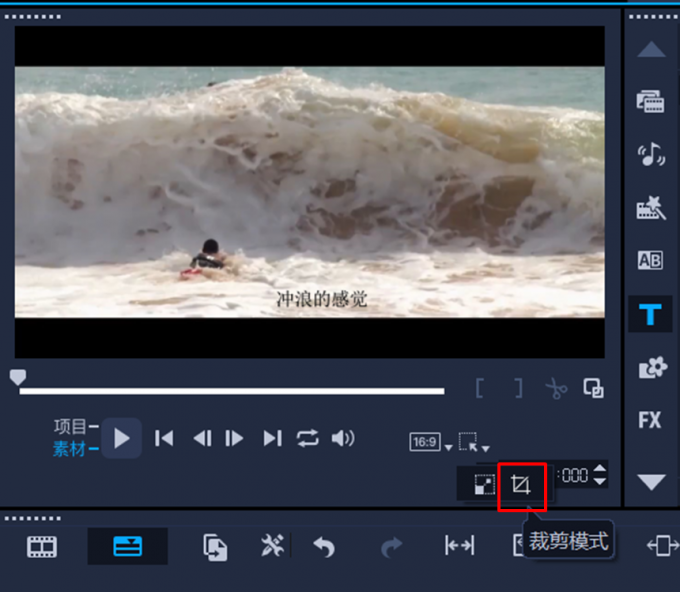Set the mark-in left bracket

(x=479, y=388)
